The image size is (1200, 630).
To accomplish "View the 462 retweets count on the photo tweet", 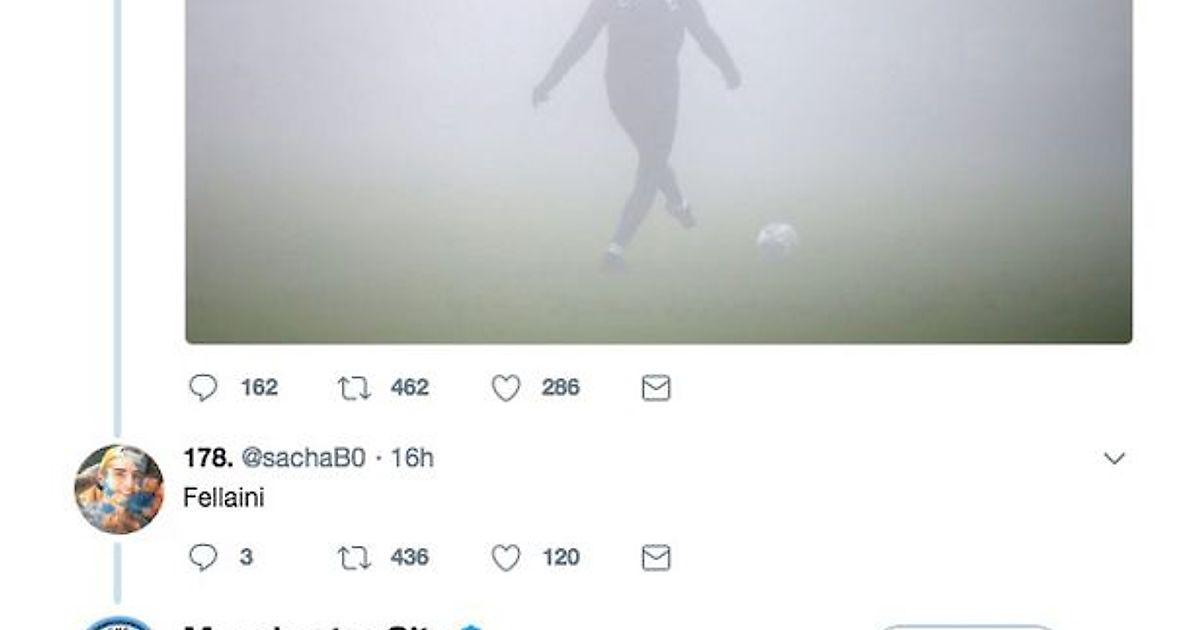I will (410, 388).
